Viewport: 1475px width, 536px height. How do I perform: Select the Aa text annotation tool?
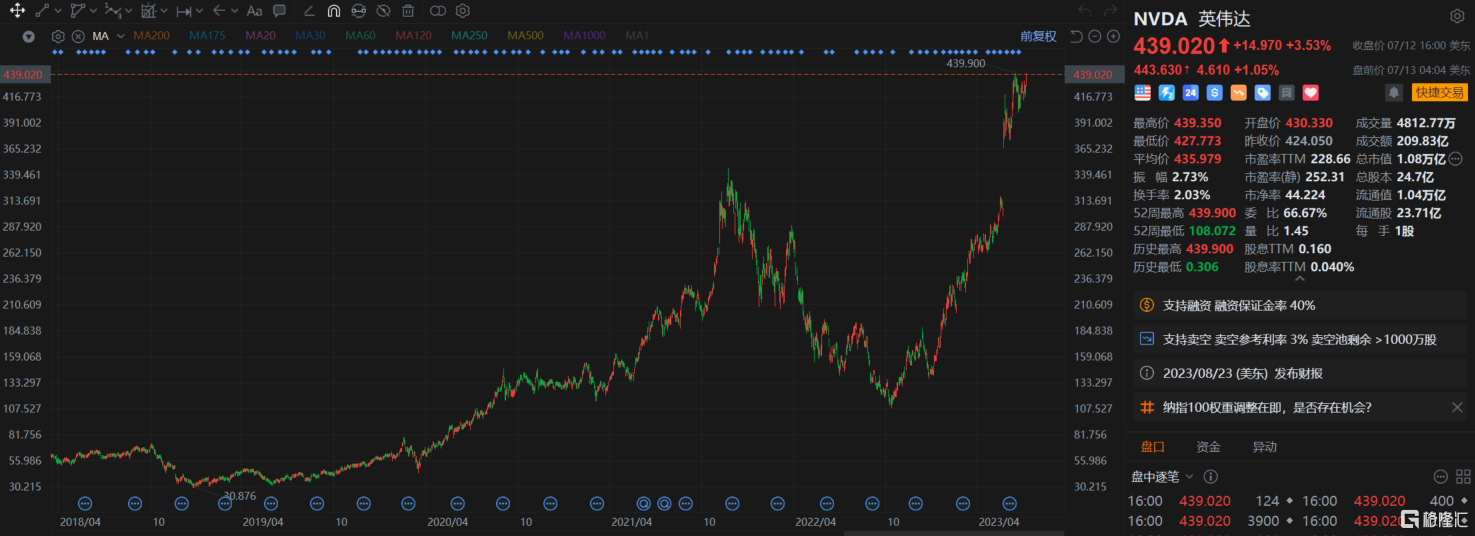coord(254,11)
